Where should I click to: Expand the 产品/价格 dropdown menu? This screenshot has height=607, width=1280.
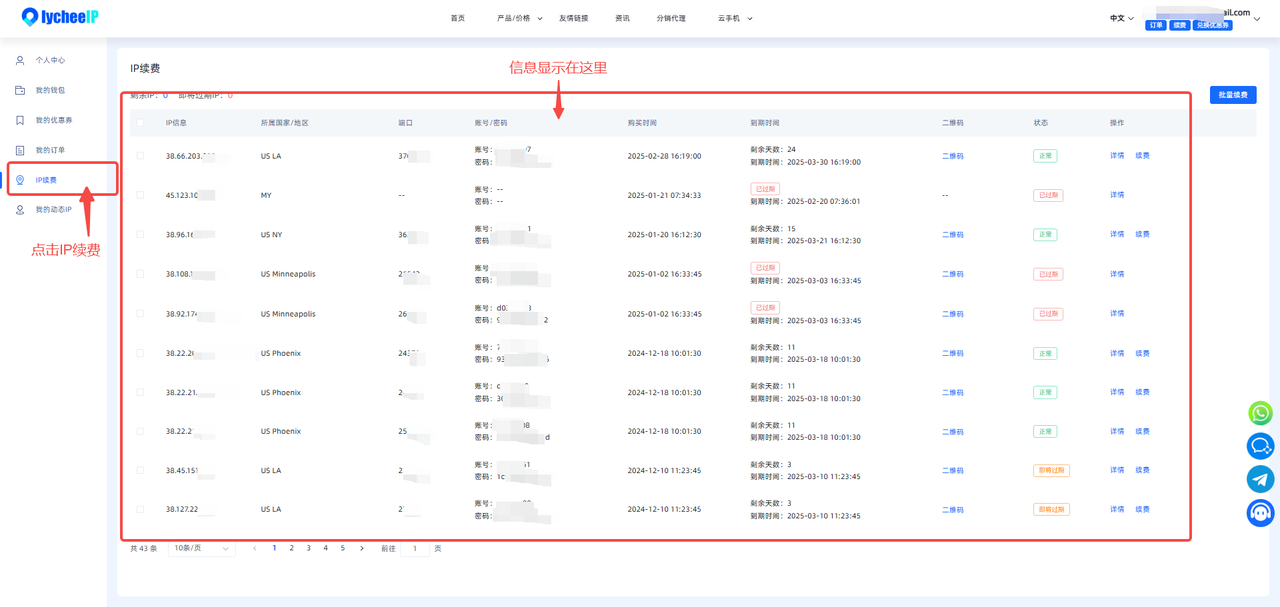(x=520, y=18)
